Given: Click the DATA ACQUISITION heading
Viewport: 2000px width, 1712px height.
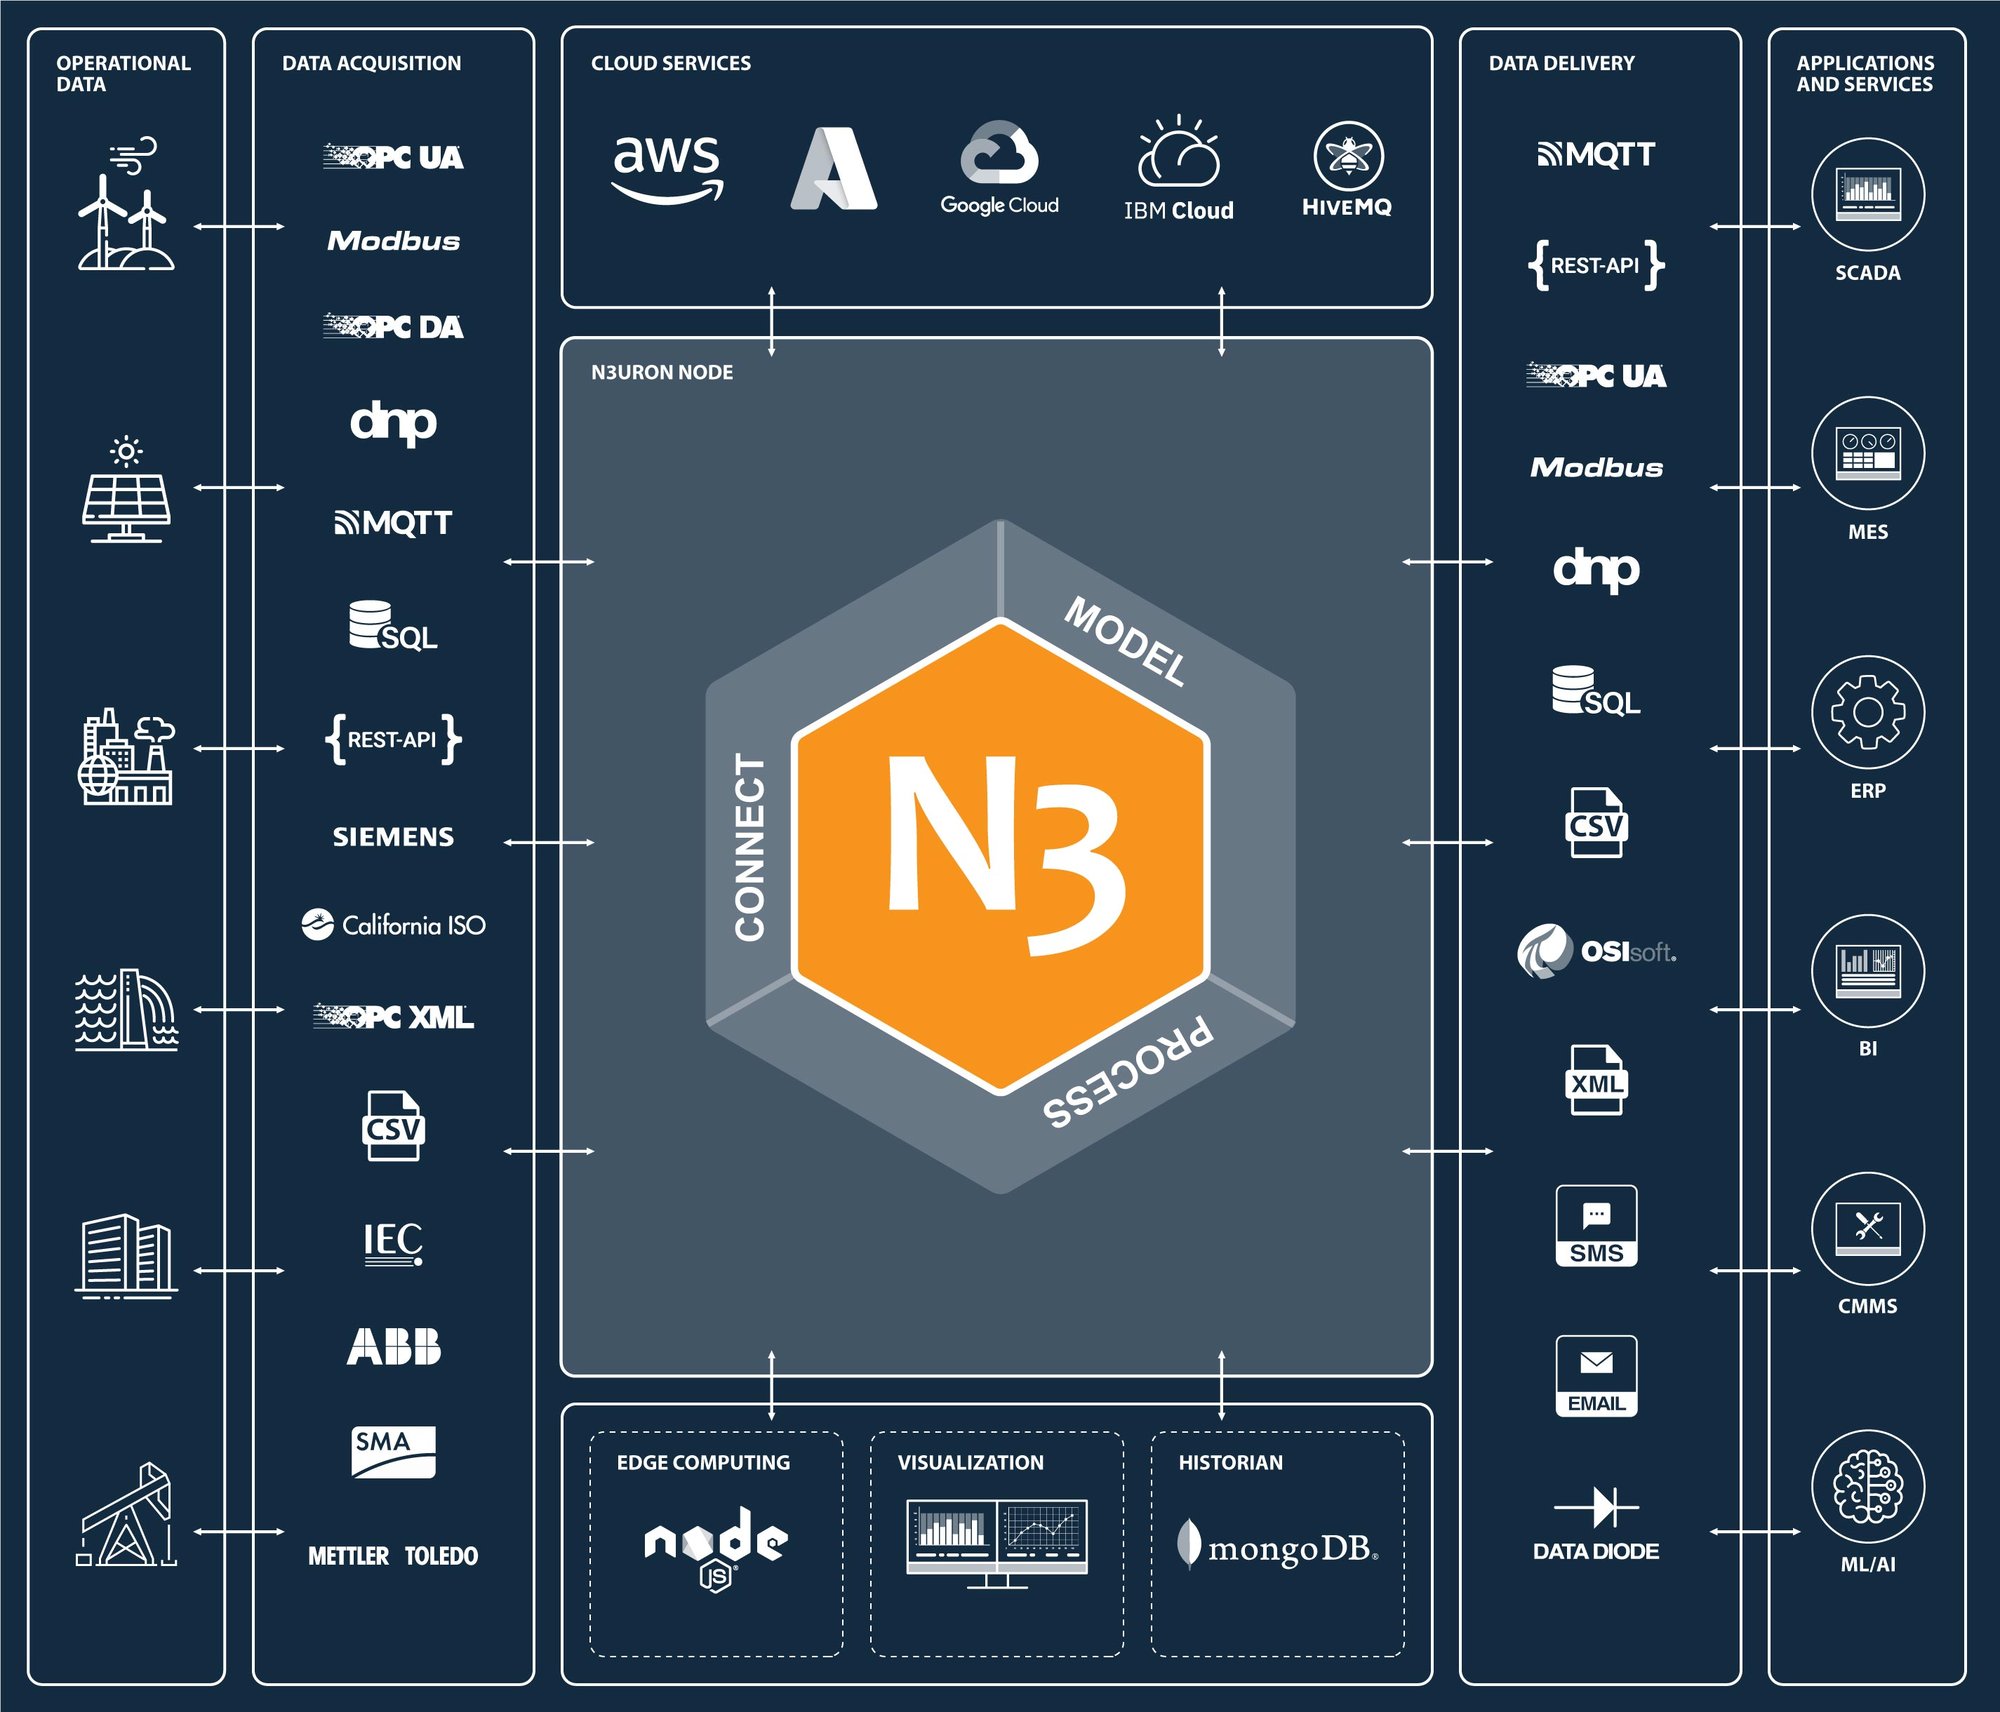Looking at the screenshot, I should (372, 63).
